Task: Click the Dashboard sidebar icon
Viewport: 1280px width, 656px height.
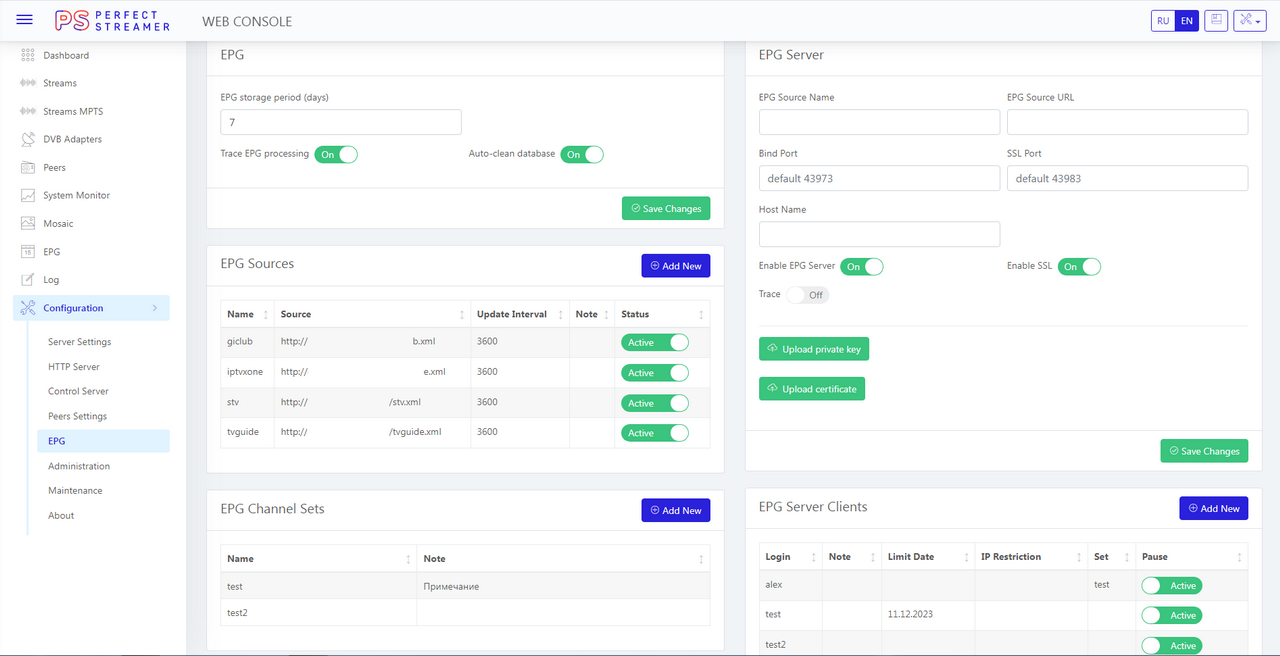Action: [28, 55]
